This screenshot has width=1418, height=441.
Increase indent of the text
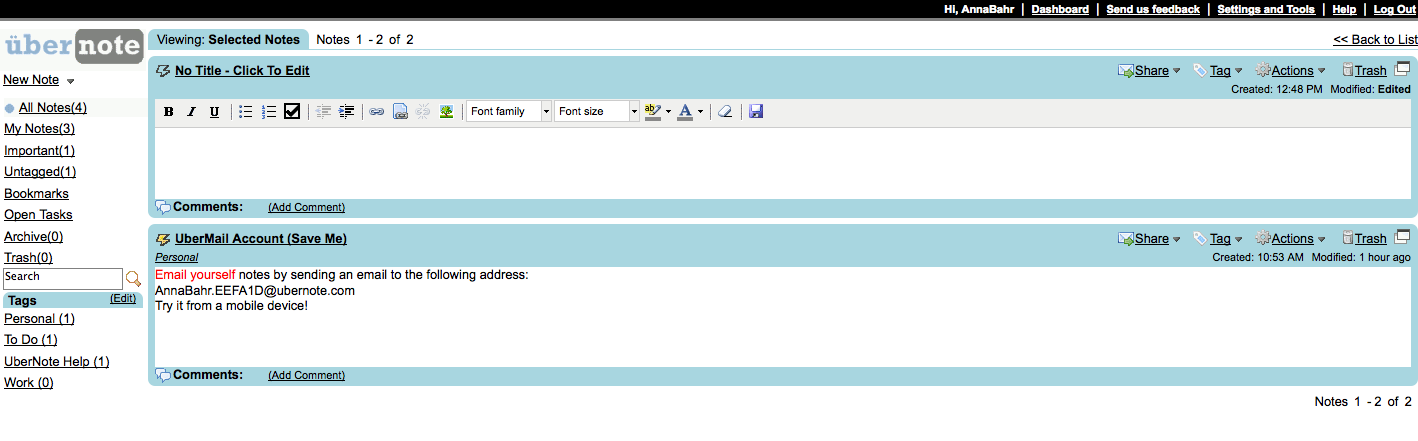pos(347,112)
